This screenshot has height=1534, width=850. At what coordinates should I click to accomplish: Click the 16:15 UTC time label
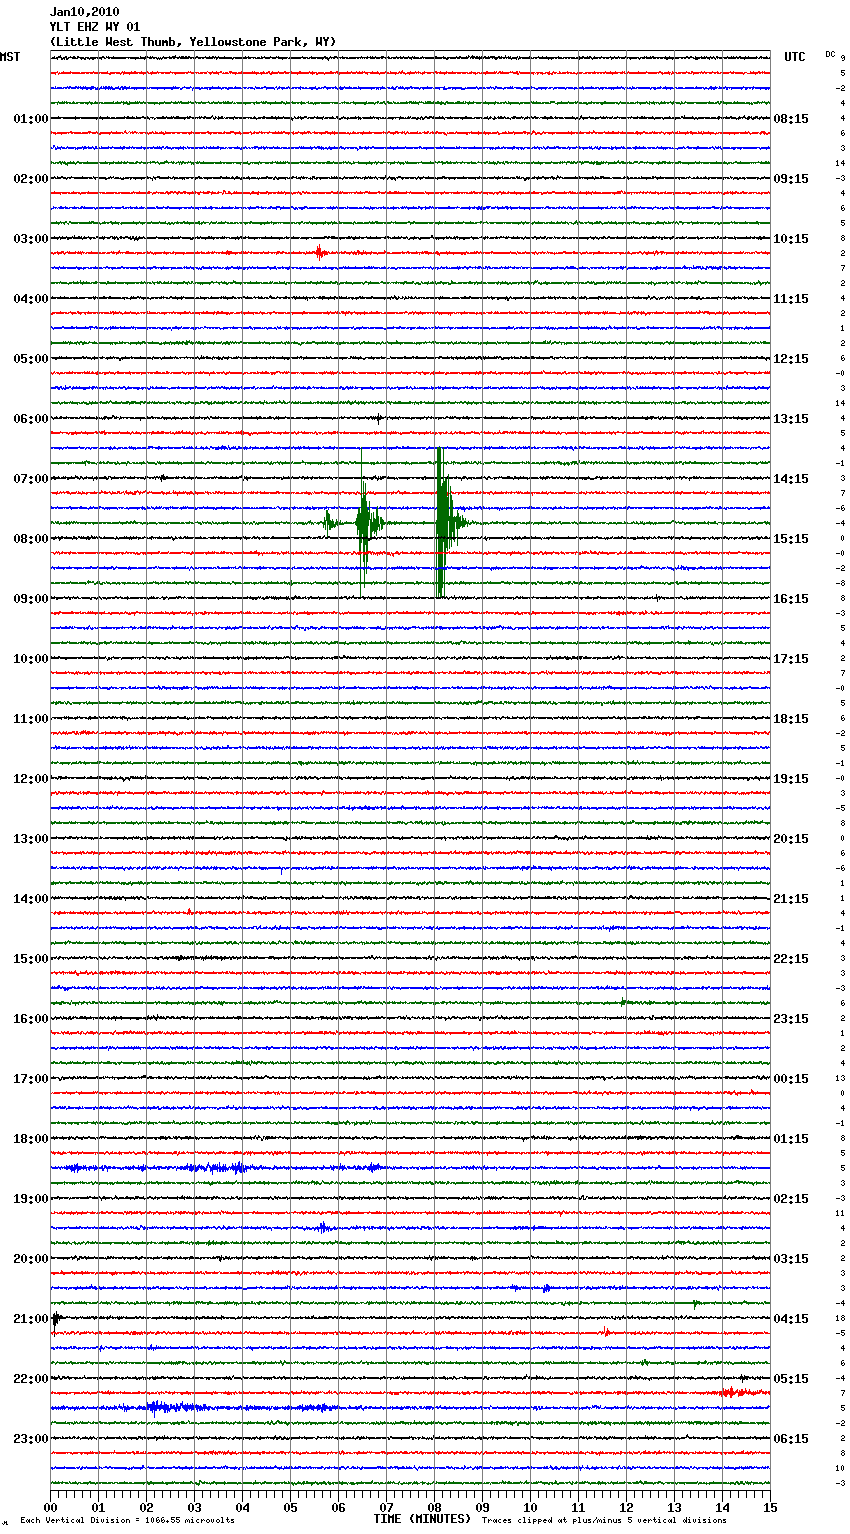[x=791, y=599]
